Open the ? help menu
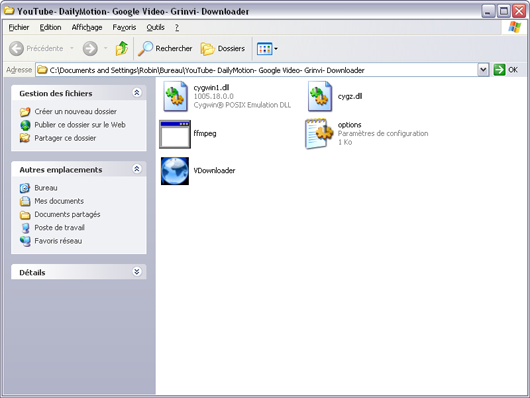Screen dimensions: 530x398 177,27
